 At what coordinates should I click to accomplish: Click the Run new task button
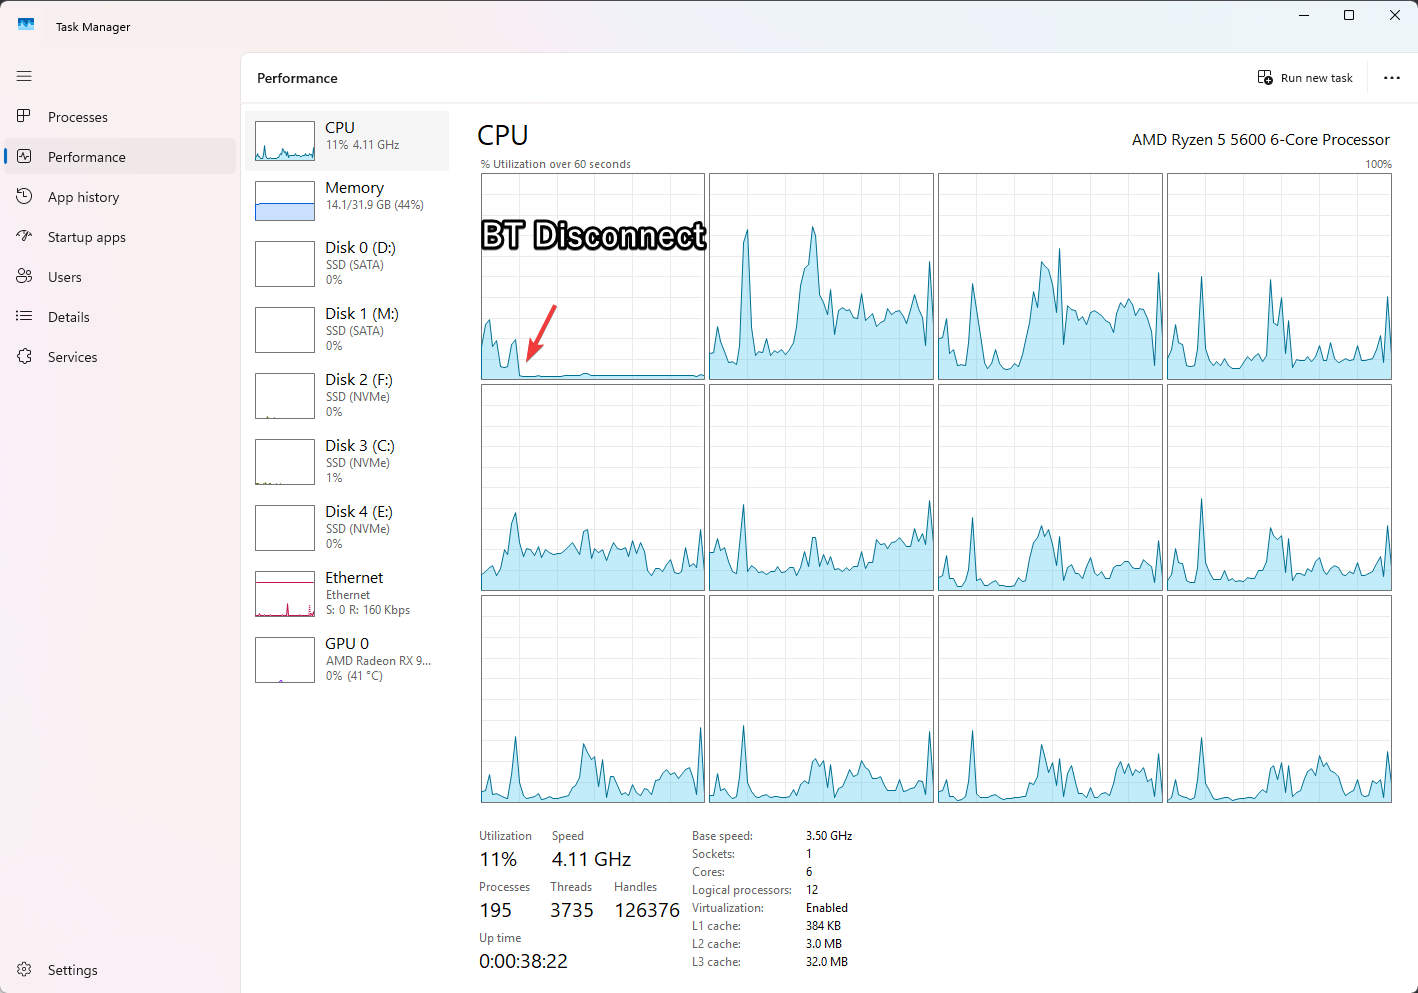click(x=1305, y=78)
